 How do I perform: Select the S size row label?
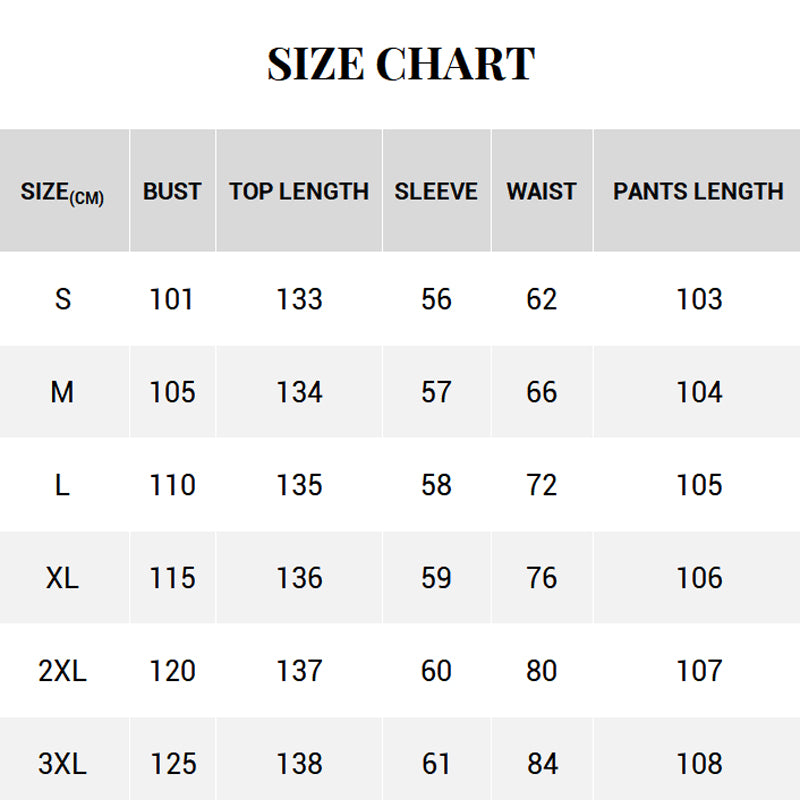[62, 299]
